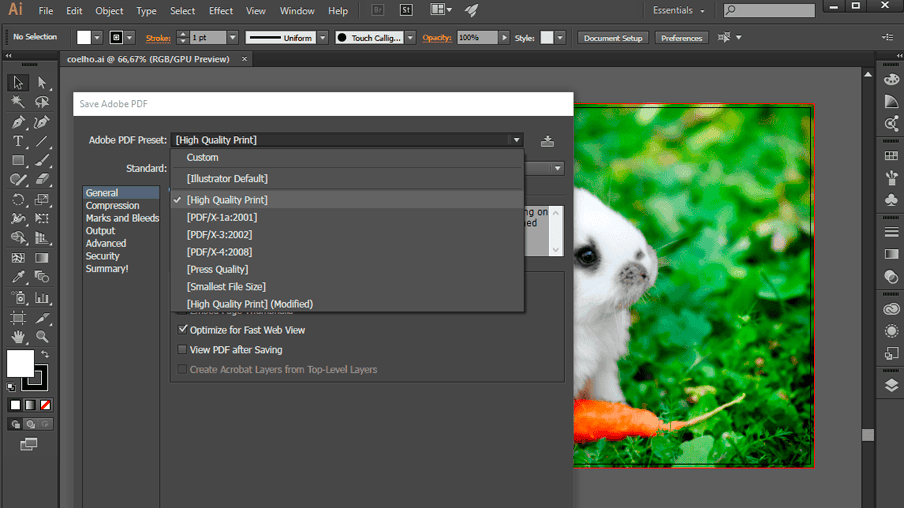This screenshot has width=904, height=508.
Task: Disable Optimize for Fast Web View
Action: point(182,329)
